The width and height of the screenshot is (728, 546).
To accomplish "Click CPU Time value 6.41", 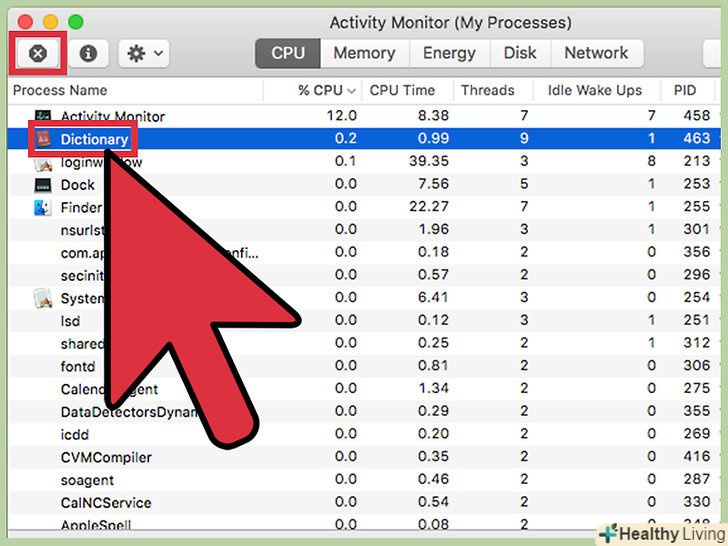I will [x=433, y=298].
